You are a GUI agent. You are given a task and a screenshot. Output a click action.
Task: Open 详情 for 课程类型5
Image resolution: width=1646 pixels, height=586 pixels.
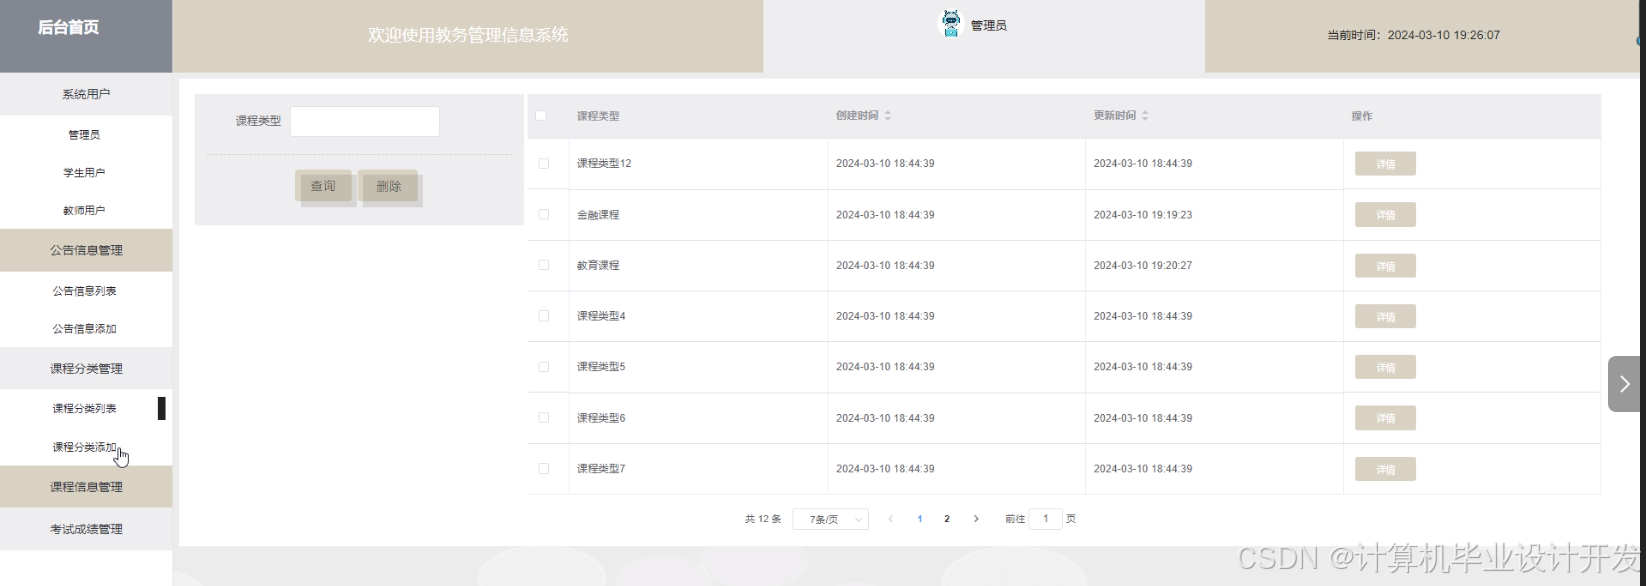click(1385, 367)
